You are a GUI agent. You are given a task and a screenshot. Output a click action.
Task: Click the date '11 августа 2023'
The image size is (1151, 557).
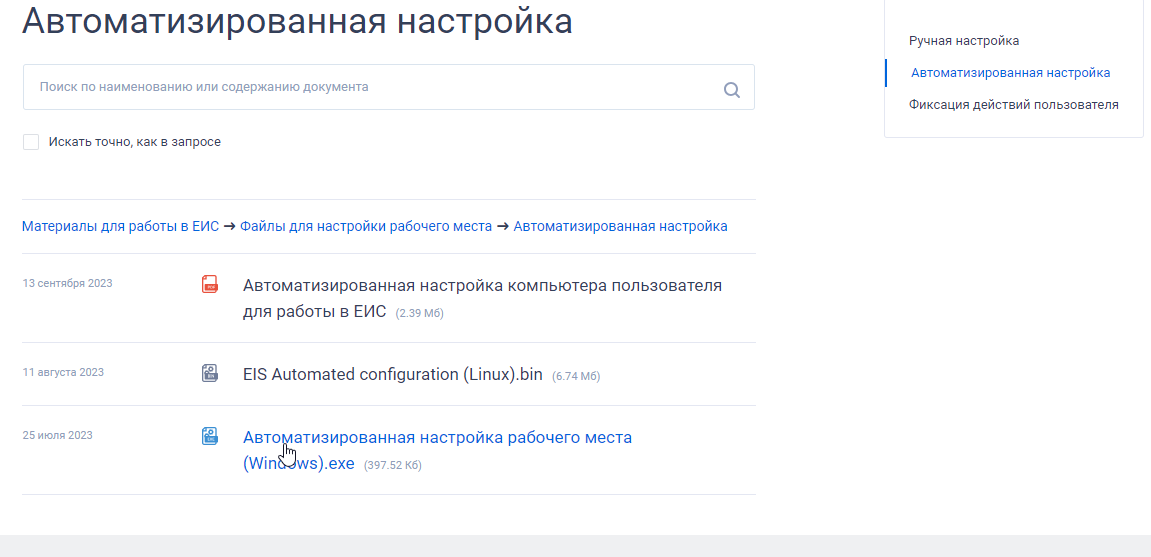tap(63, 373)
